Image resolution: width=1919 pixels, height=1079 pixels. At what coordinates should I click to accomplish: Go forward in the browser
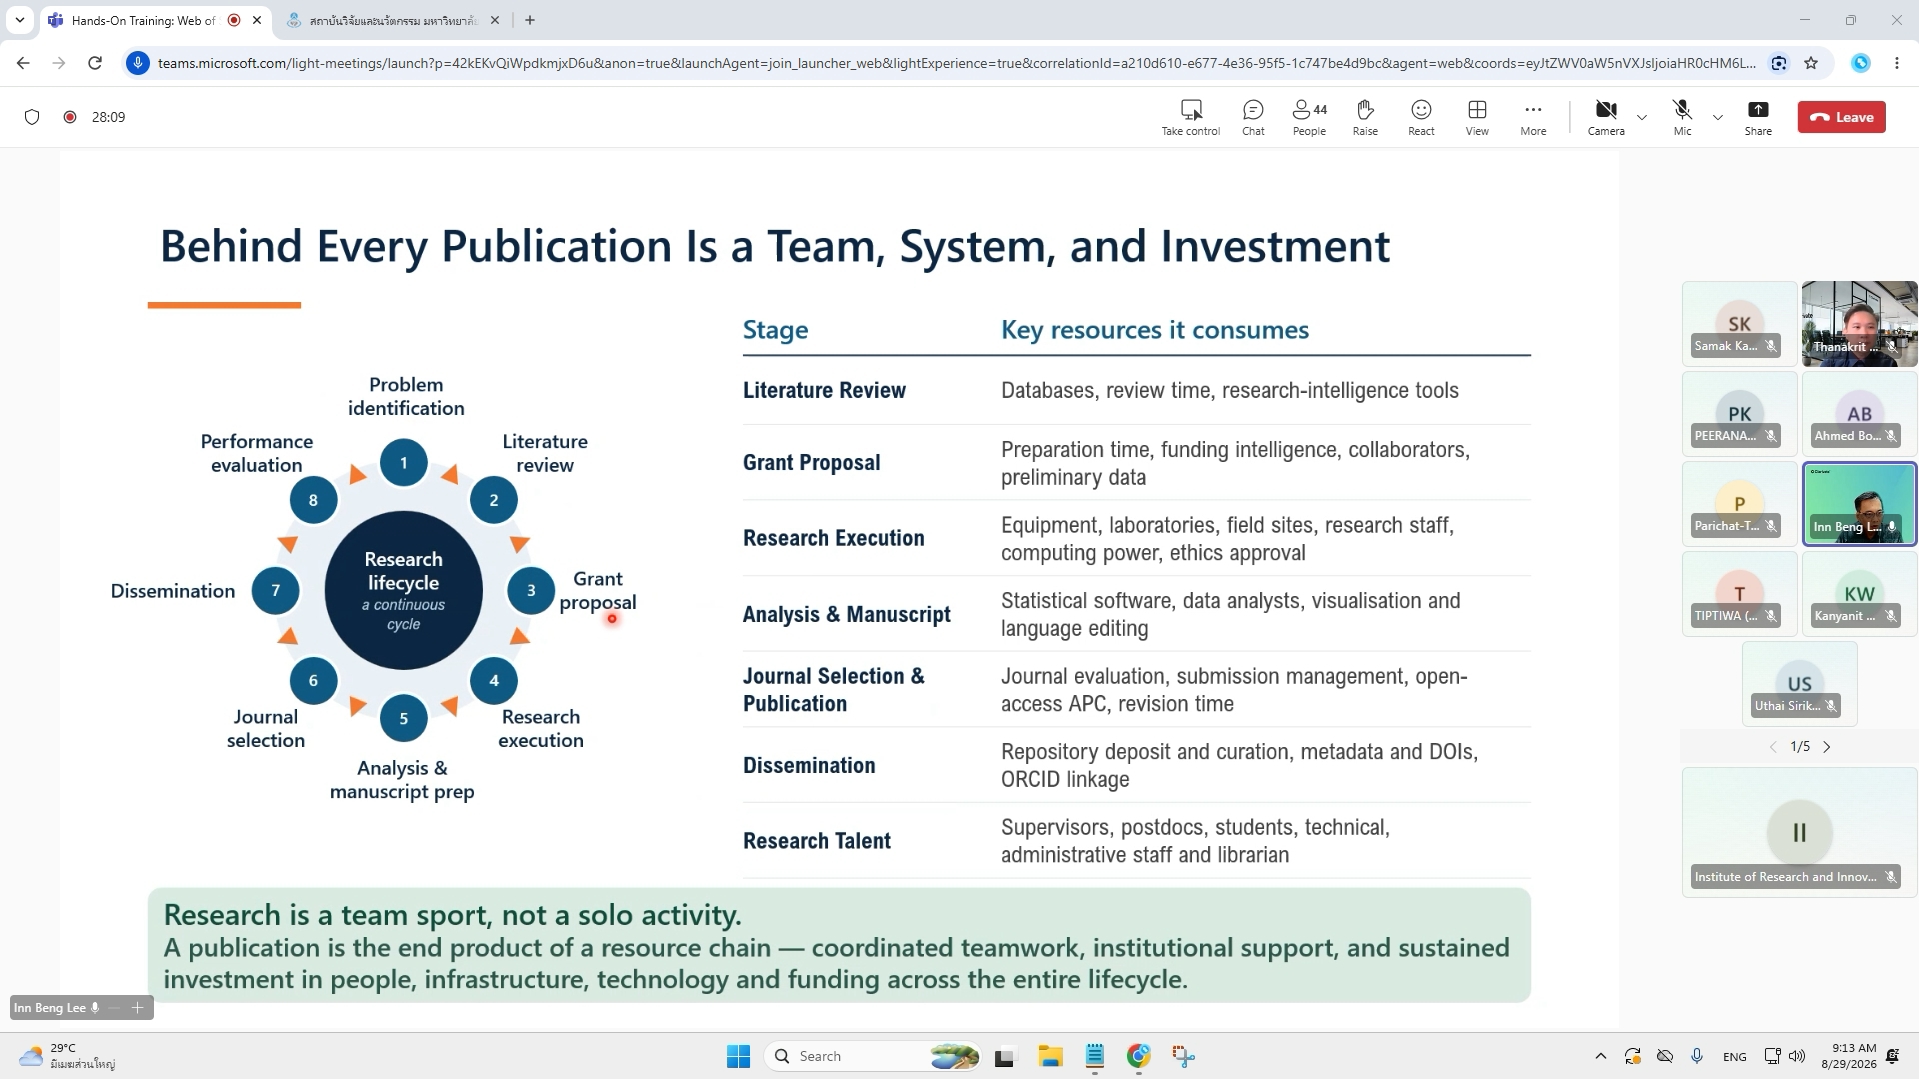[x=59, y=63]
